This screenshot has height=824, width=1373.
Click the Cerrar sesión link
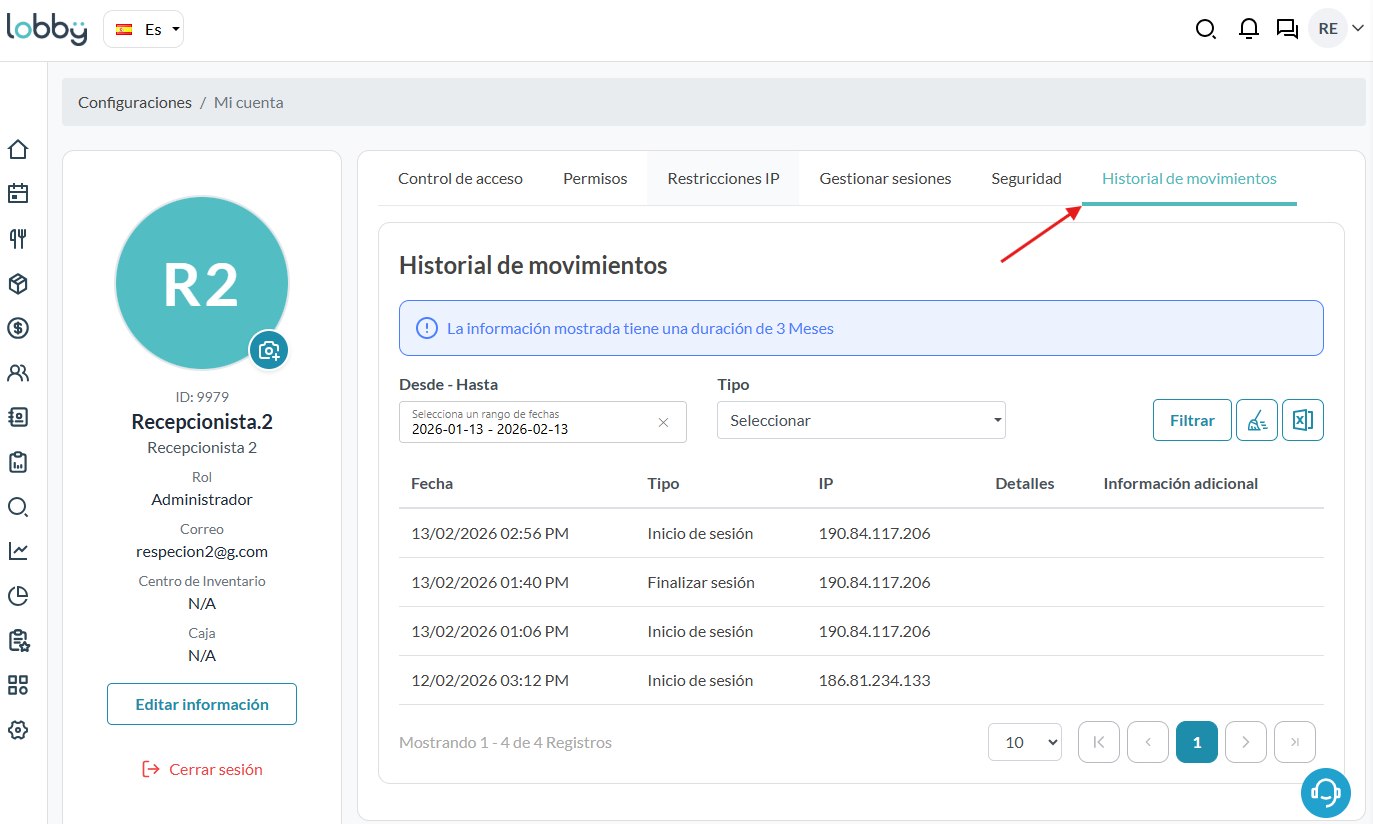(x=203, y=770)
